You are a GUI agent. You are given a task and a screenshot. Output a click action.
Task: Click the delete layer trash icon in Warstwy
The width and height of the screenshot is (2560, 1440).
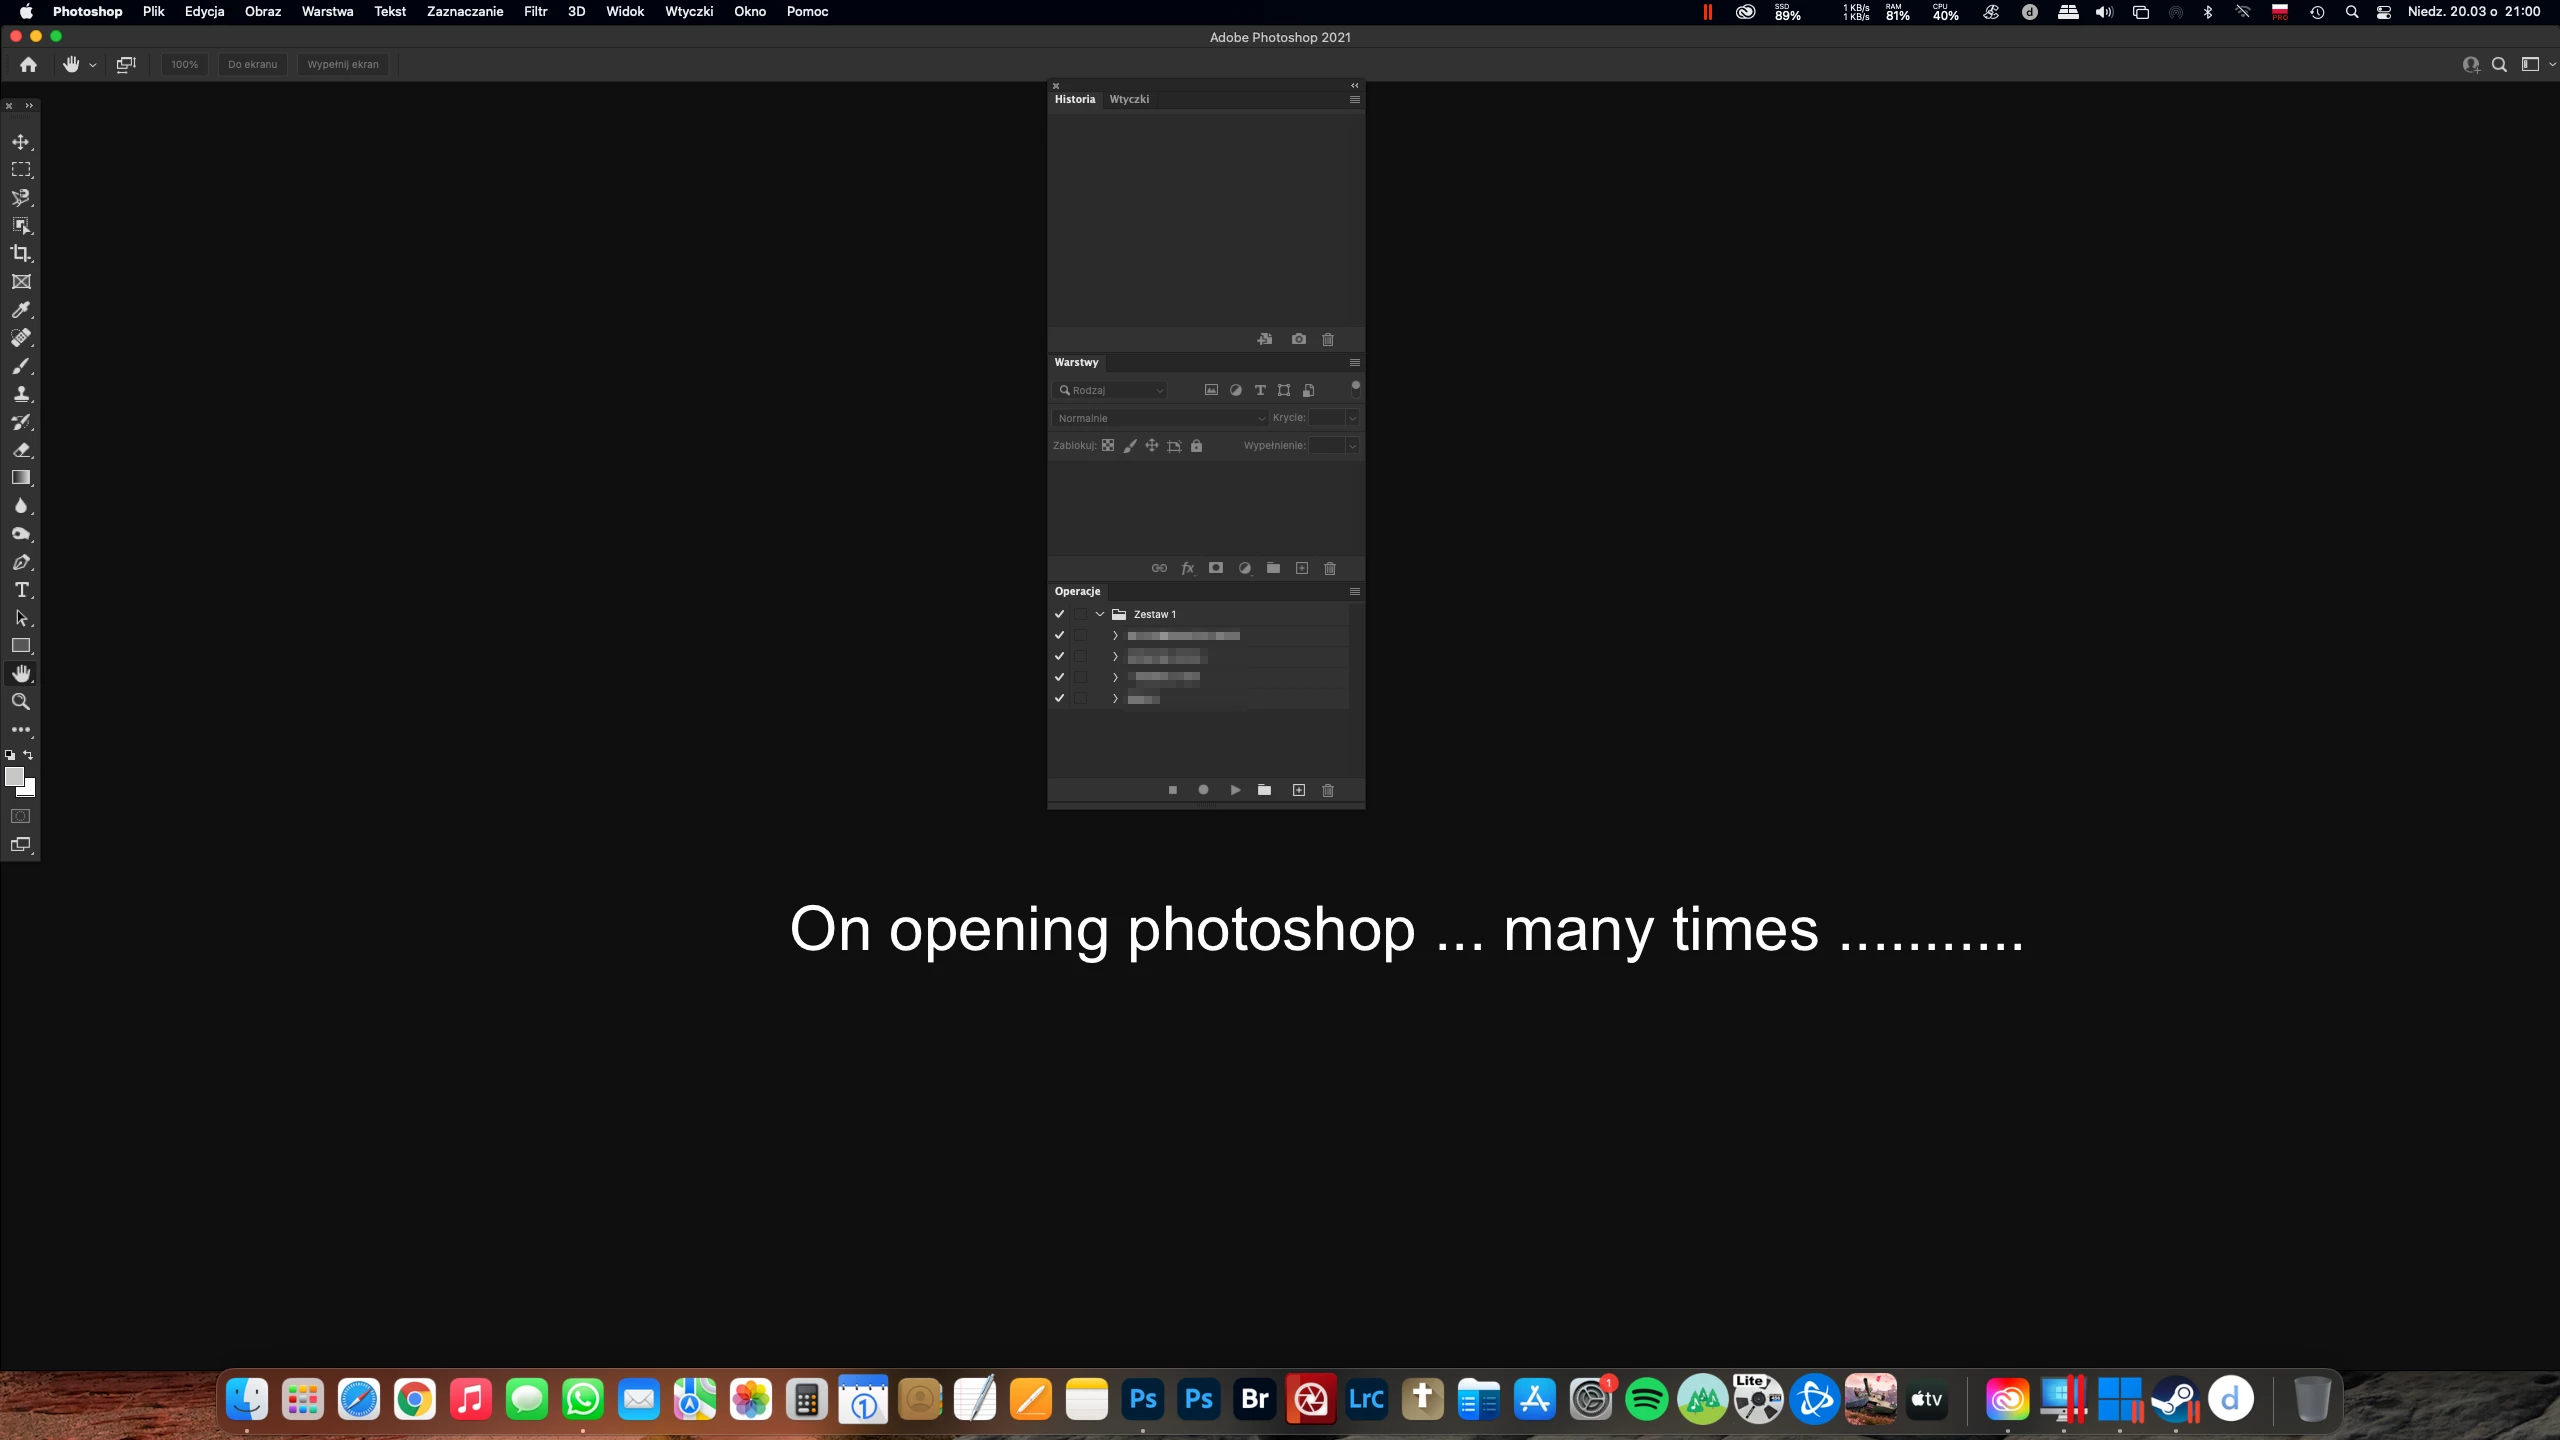[1329, 568]
